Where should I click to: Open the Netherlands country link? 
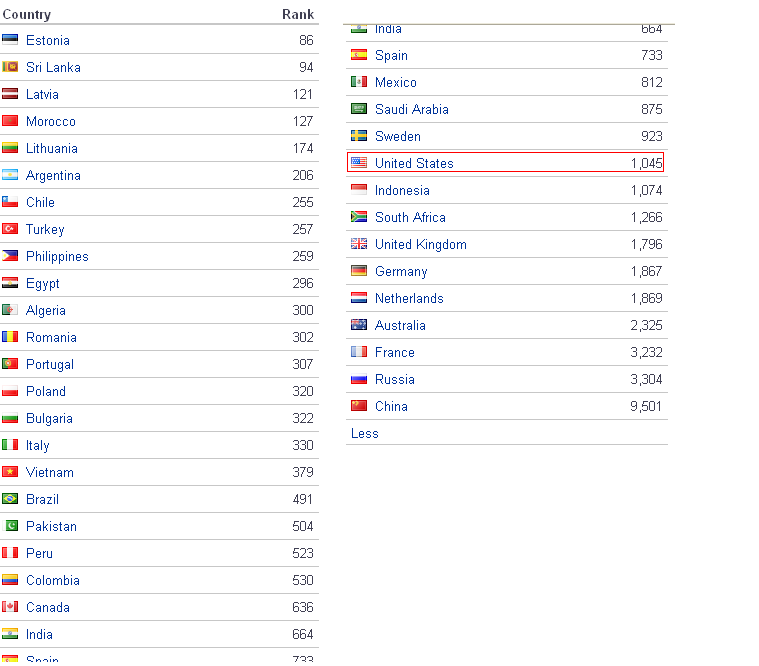coord(409,298)
